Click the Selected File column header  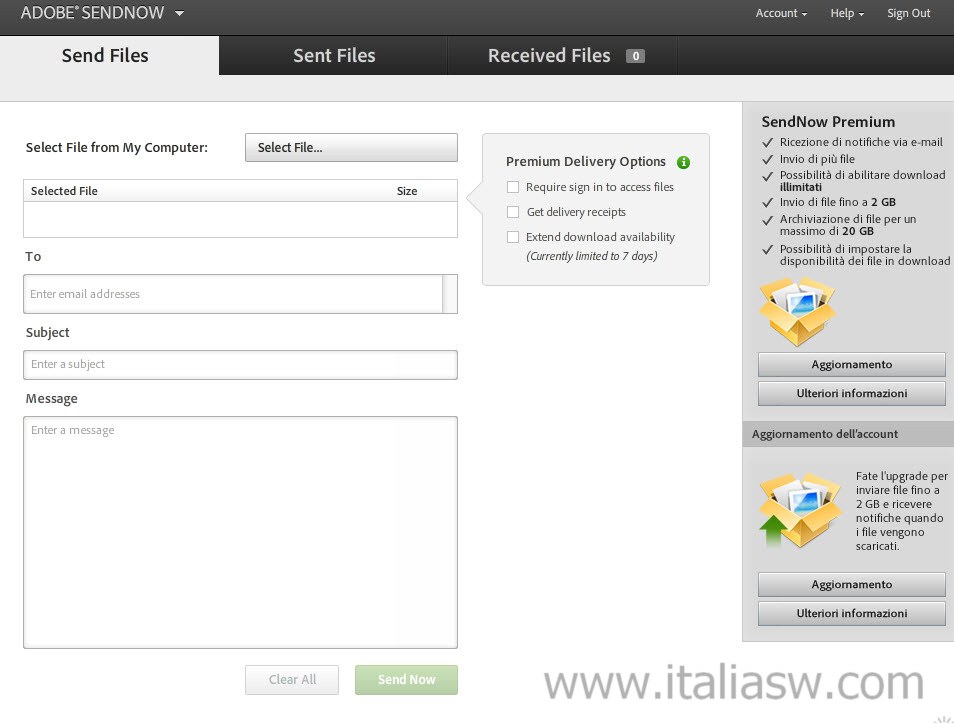(64, 191)
